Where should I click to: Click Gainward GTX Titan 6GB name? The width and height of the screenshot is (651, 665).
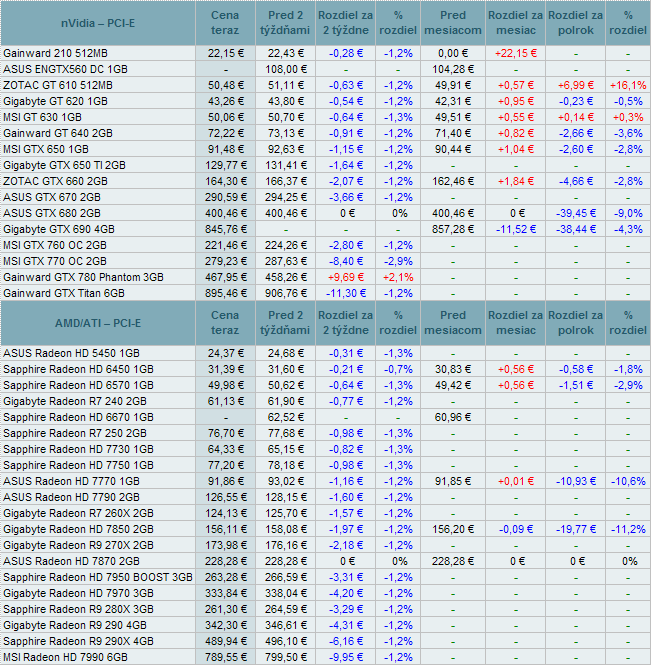click(x=64, y=293)
